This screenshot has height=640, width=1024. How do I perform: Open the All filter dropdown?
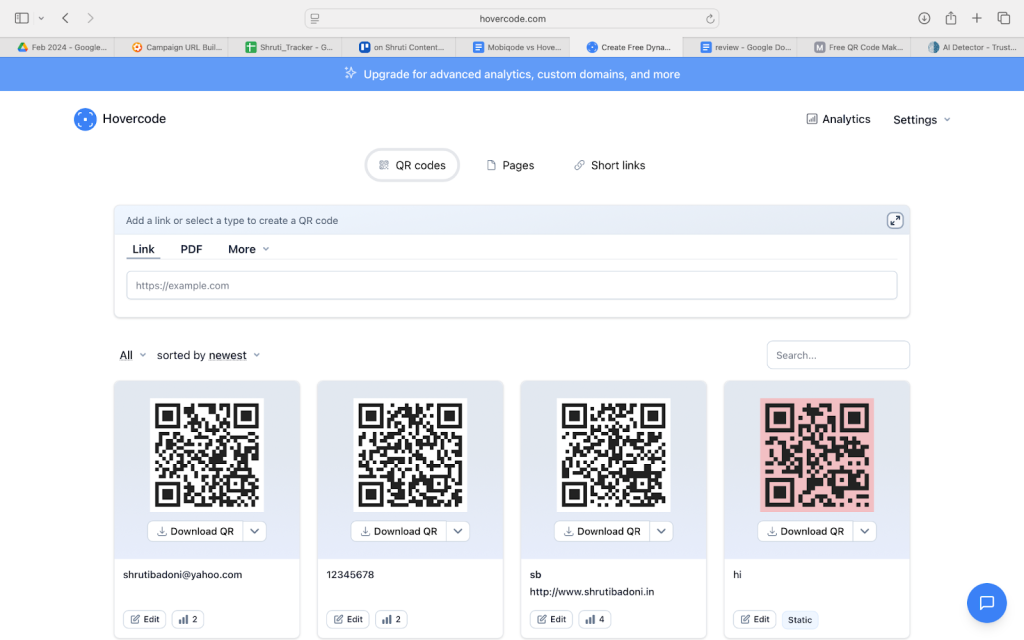(x=132, y=355)
